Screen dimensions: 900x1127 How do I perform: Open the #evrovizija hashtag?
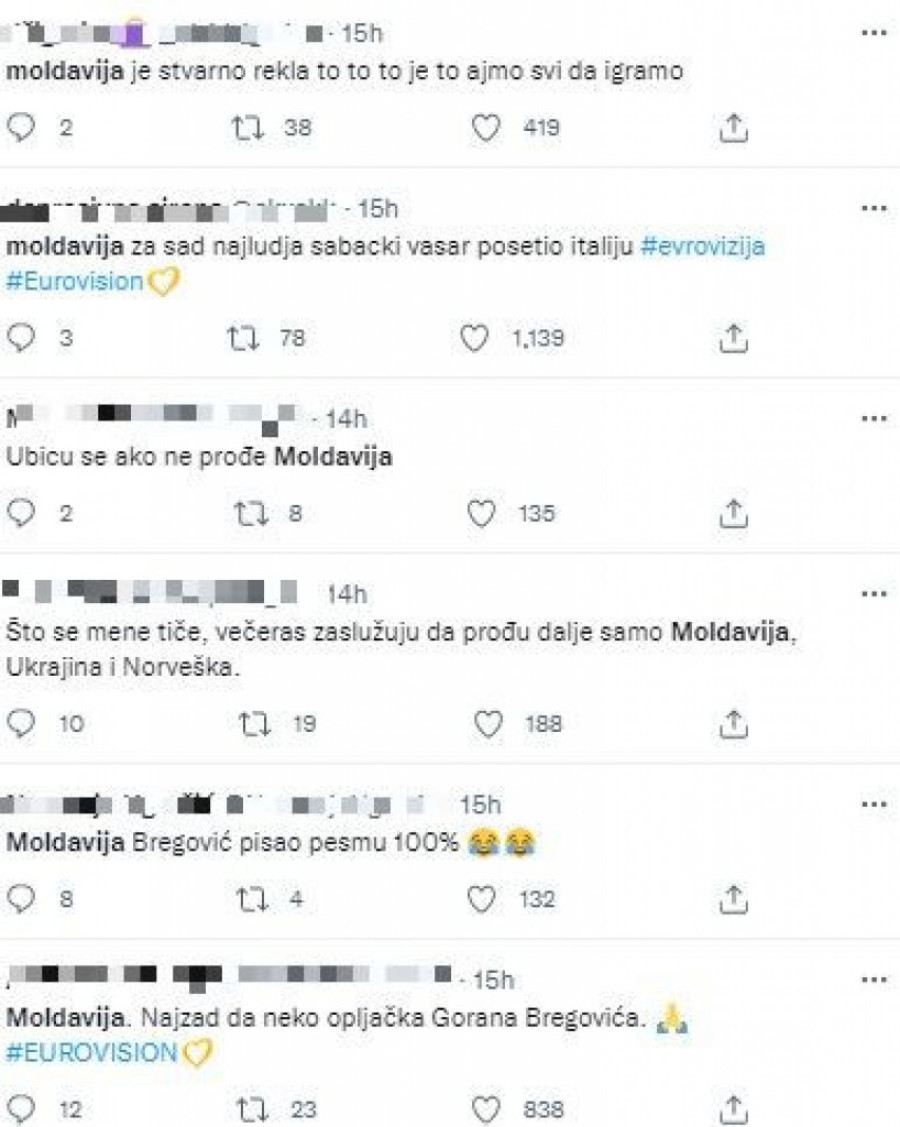702,247
